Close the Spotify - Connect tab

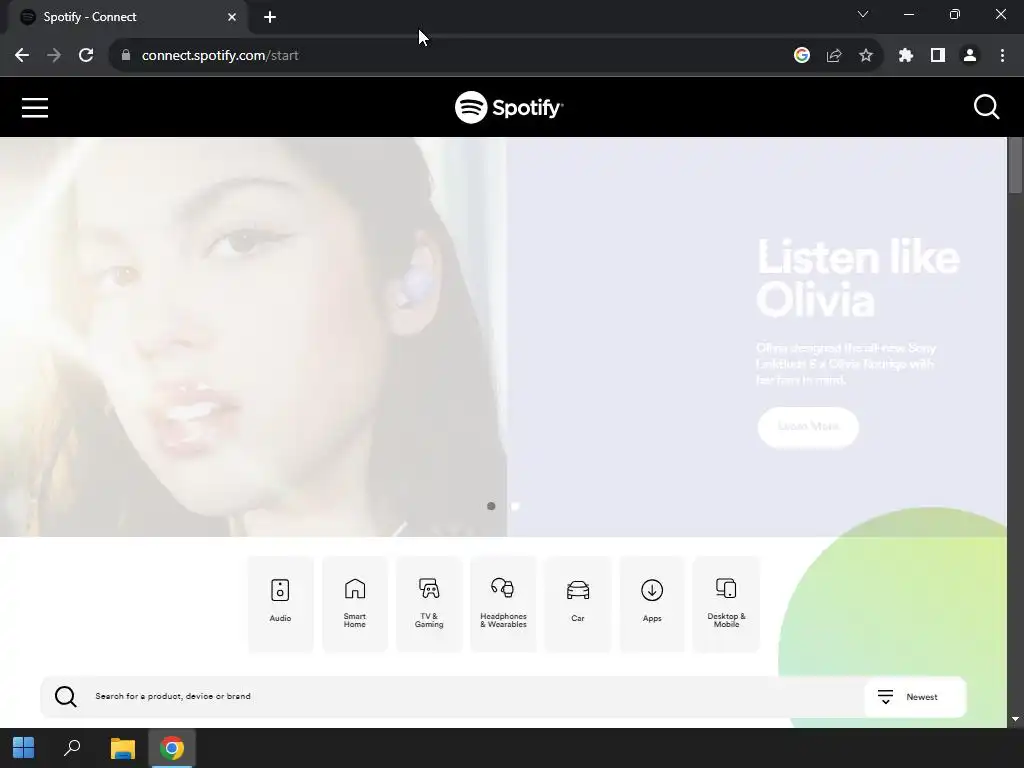(x=232, y=17)
